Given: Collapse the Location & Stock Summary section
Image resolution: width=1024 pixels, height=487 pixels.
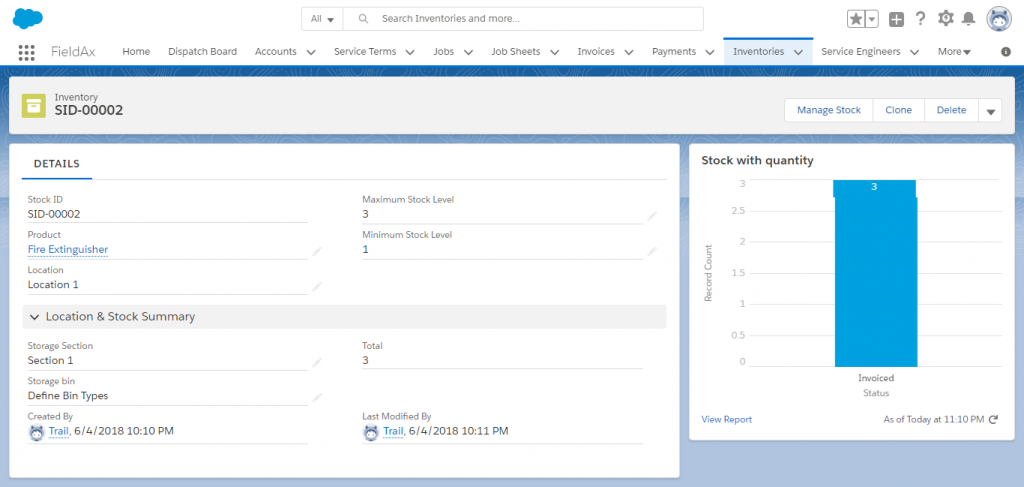Looking at the screenshot, I should pyautogui.click(x=344, y=317).
